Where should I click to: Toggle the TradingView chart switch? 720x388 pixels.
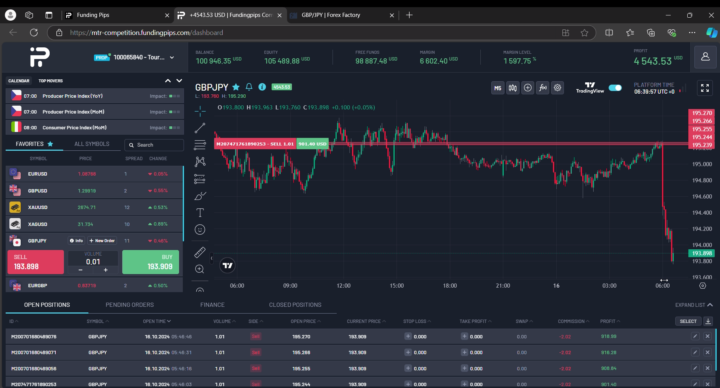(x=615, y=88)
